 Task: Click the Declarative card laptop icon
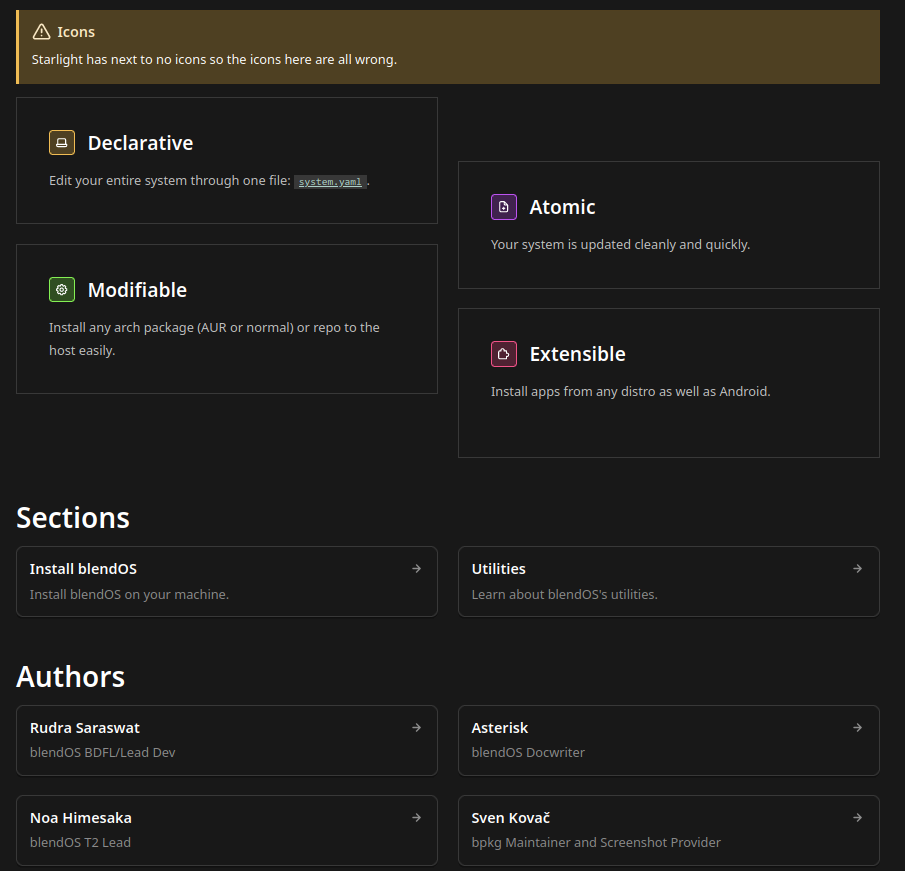pyautogui.click(x=62, y=143)
